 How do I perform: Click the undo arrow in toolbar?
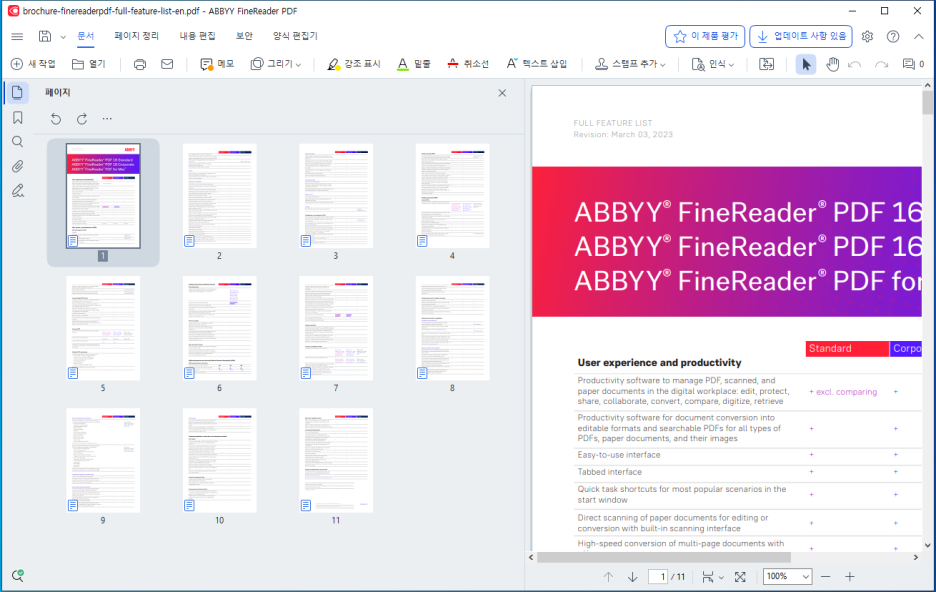(x=855, y=64)
